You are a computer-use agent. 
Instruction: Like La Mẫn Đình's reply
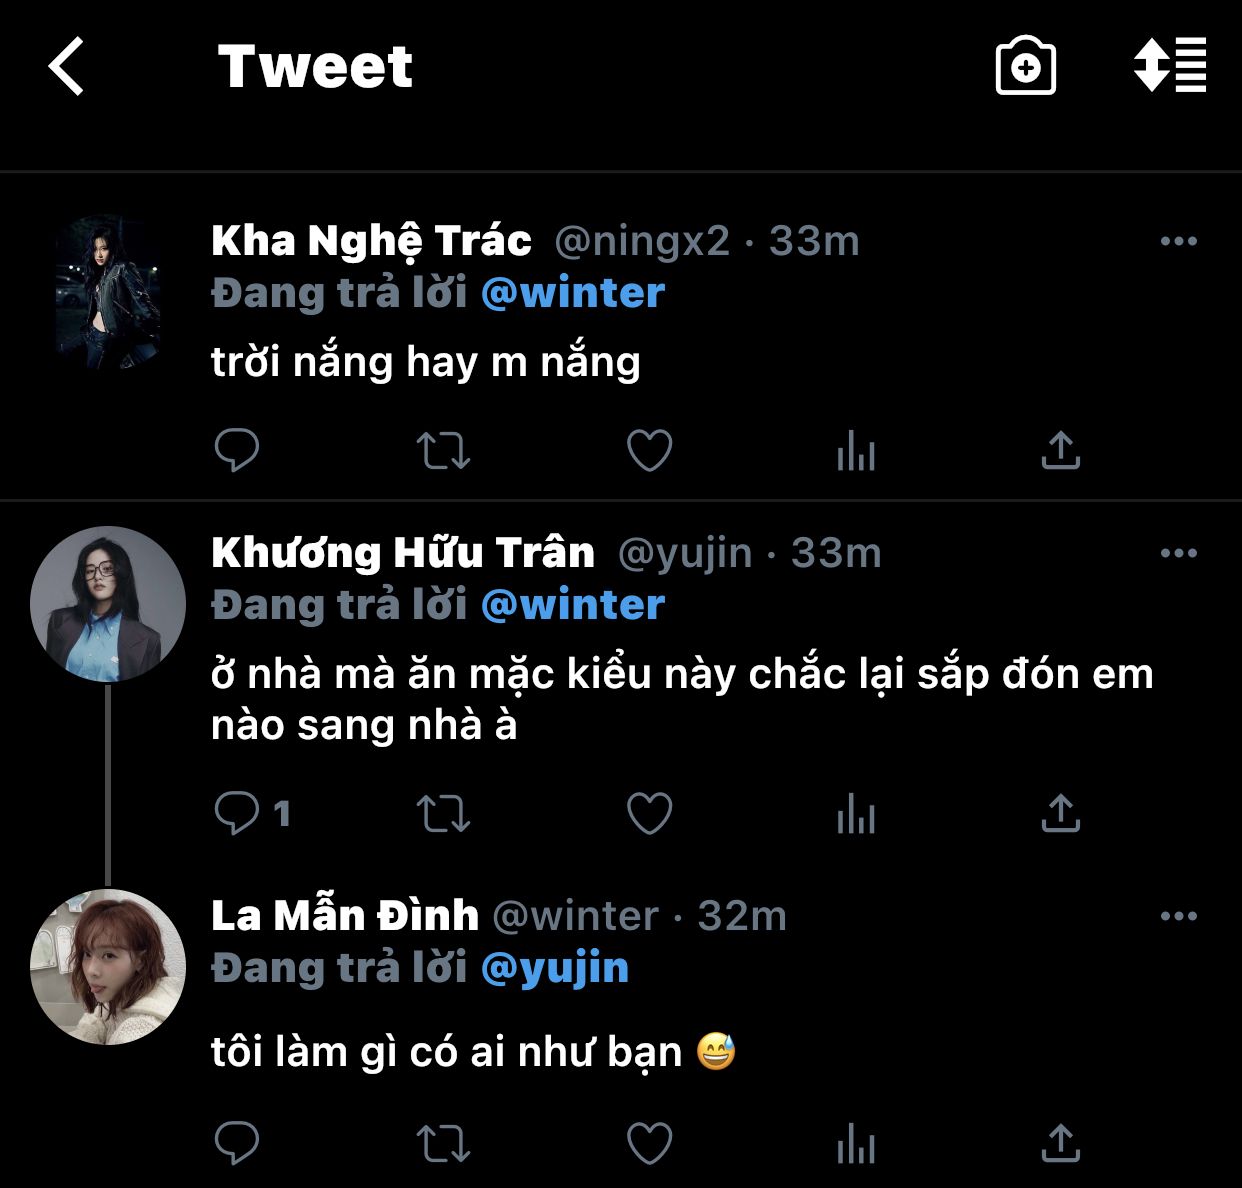pyautogui.click(x=649, y=1142)
